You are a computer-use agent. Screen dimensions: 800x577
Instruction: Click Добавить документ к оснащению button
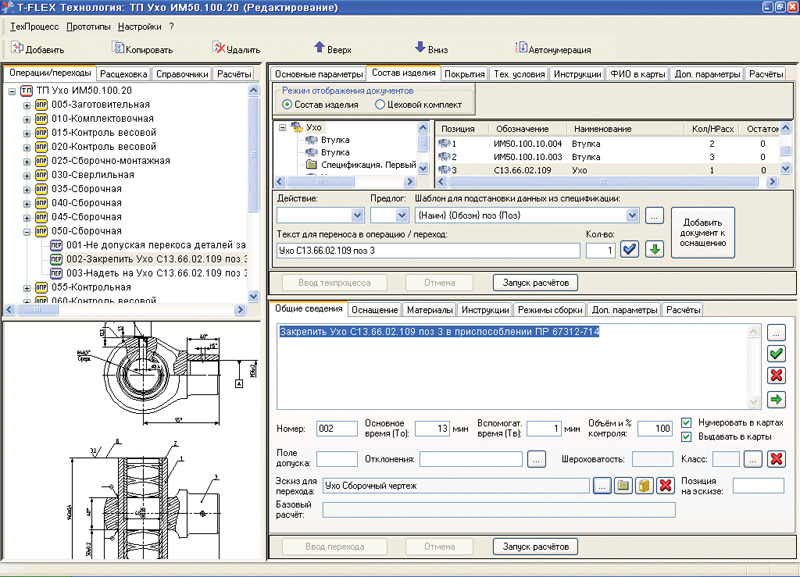coord(703,233)
